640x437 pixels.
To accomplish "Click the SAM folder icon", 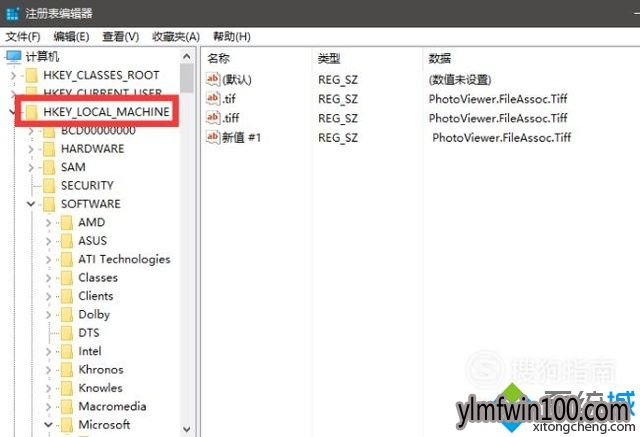I will [49, 167].
